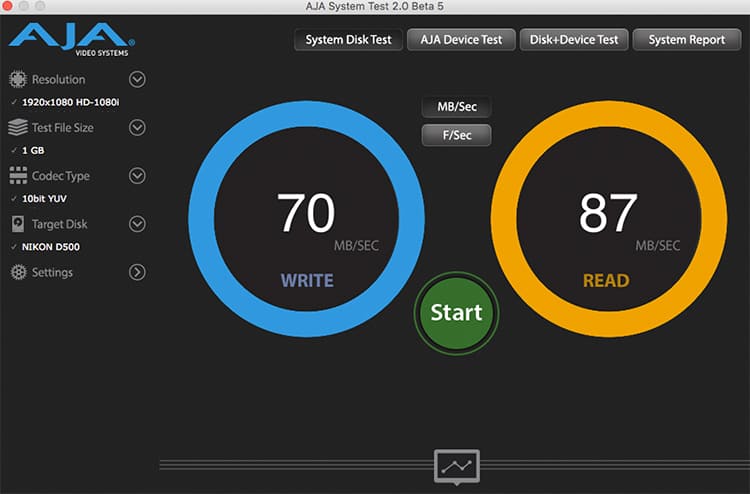Viewport: 750px width, 494px height.
Task: Click the Target Disk drive icon
Action: (17, 224)
